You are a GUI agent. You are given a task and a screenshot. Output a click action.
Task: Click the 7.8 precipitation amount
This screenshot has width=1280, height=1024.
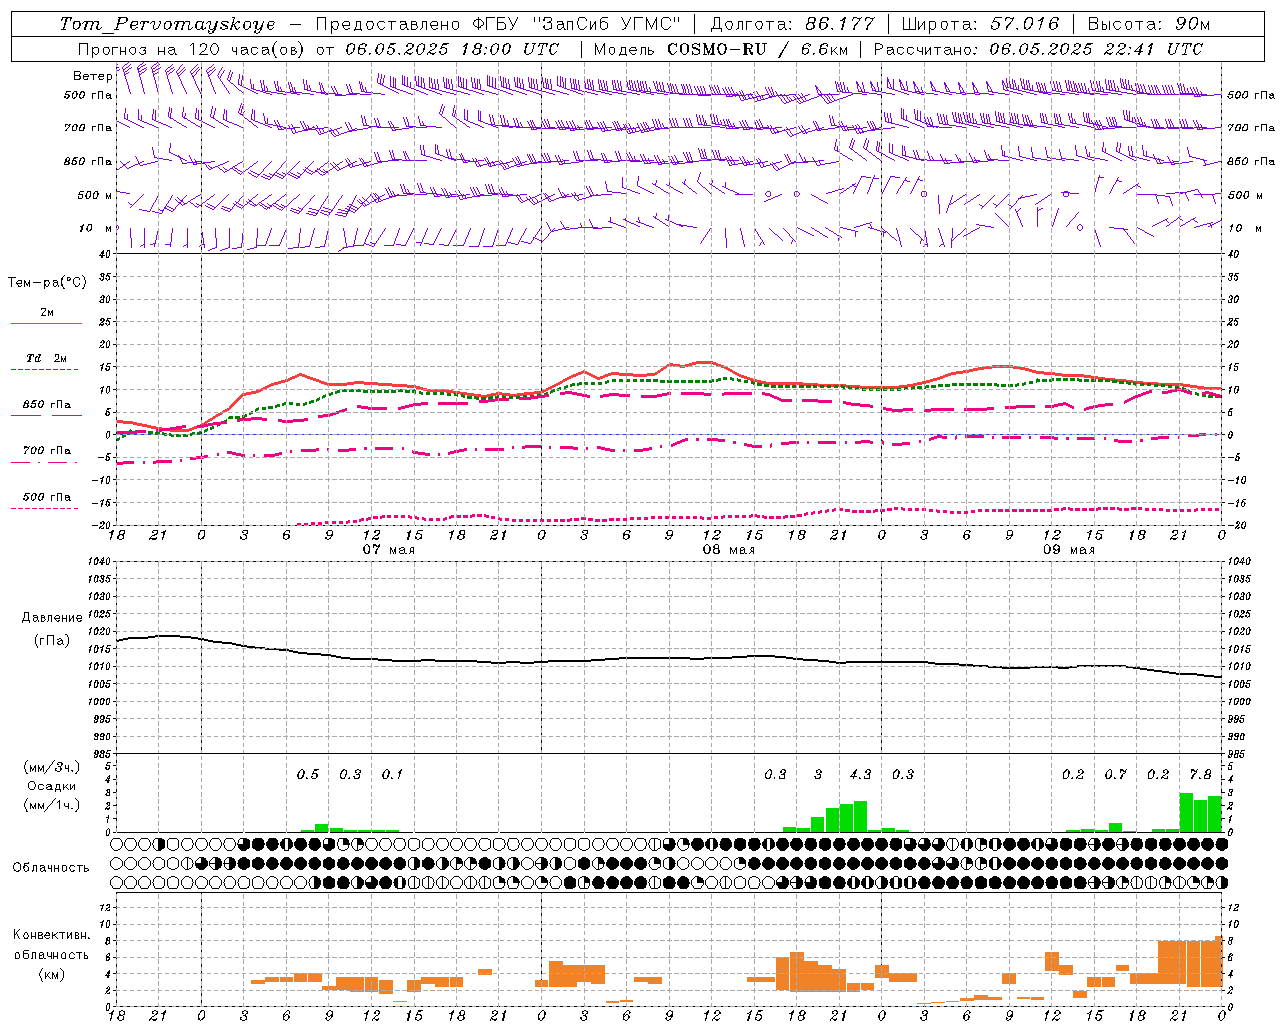point(1200,775)
